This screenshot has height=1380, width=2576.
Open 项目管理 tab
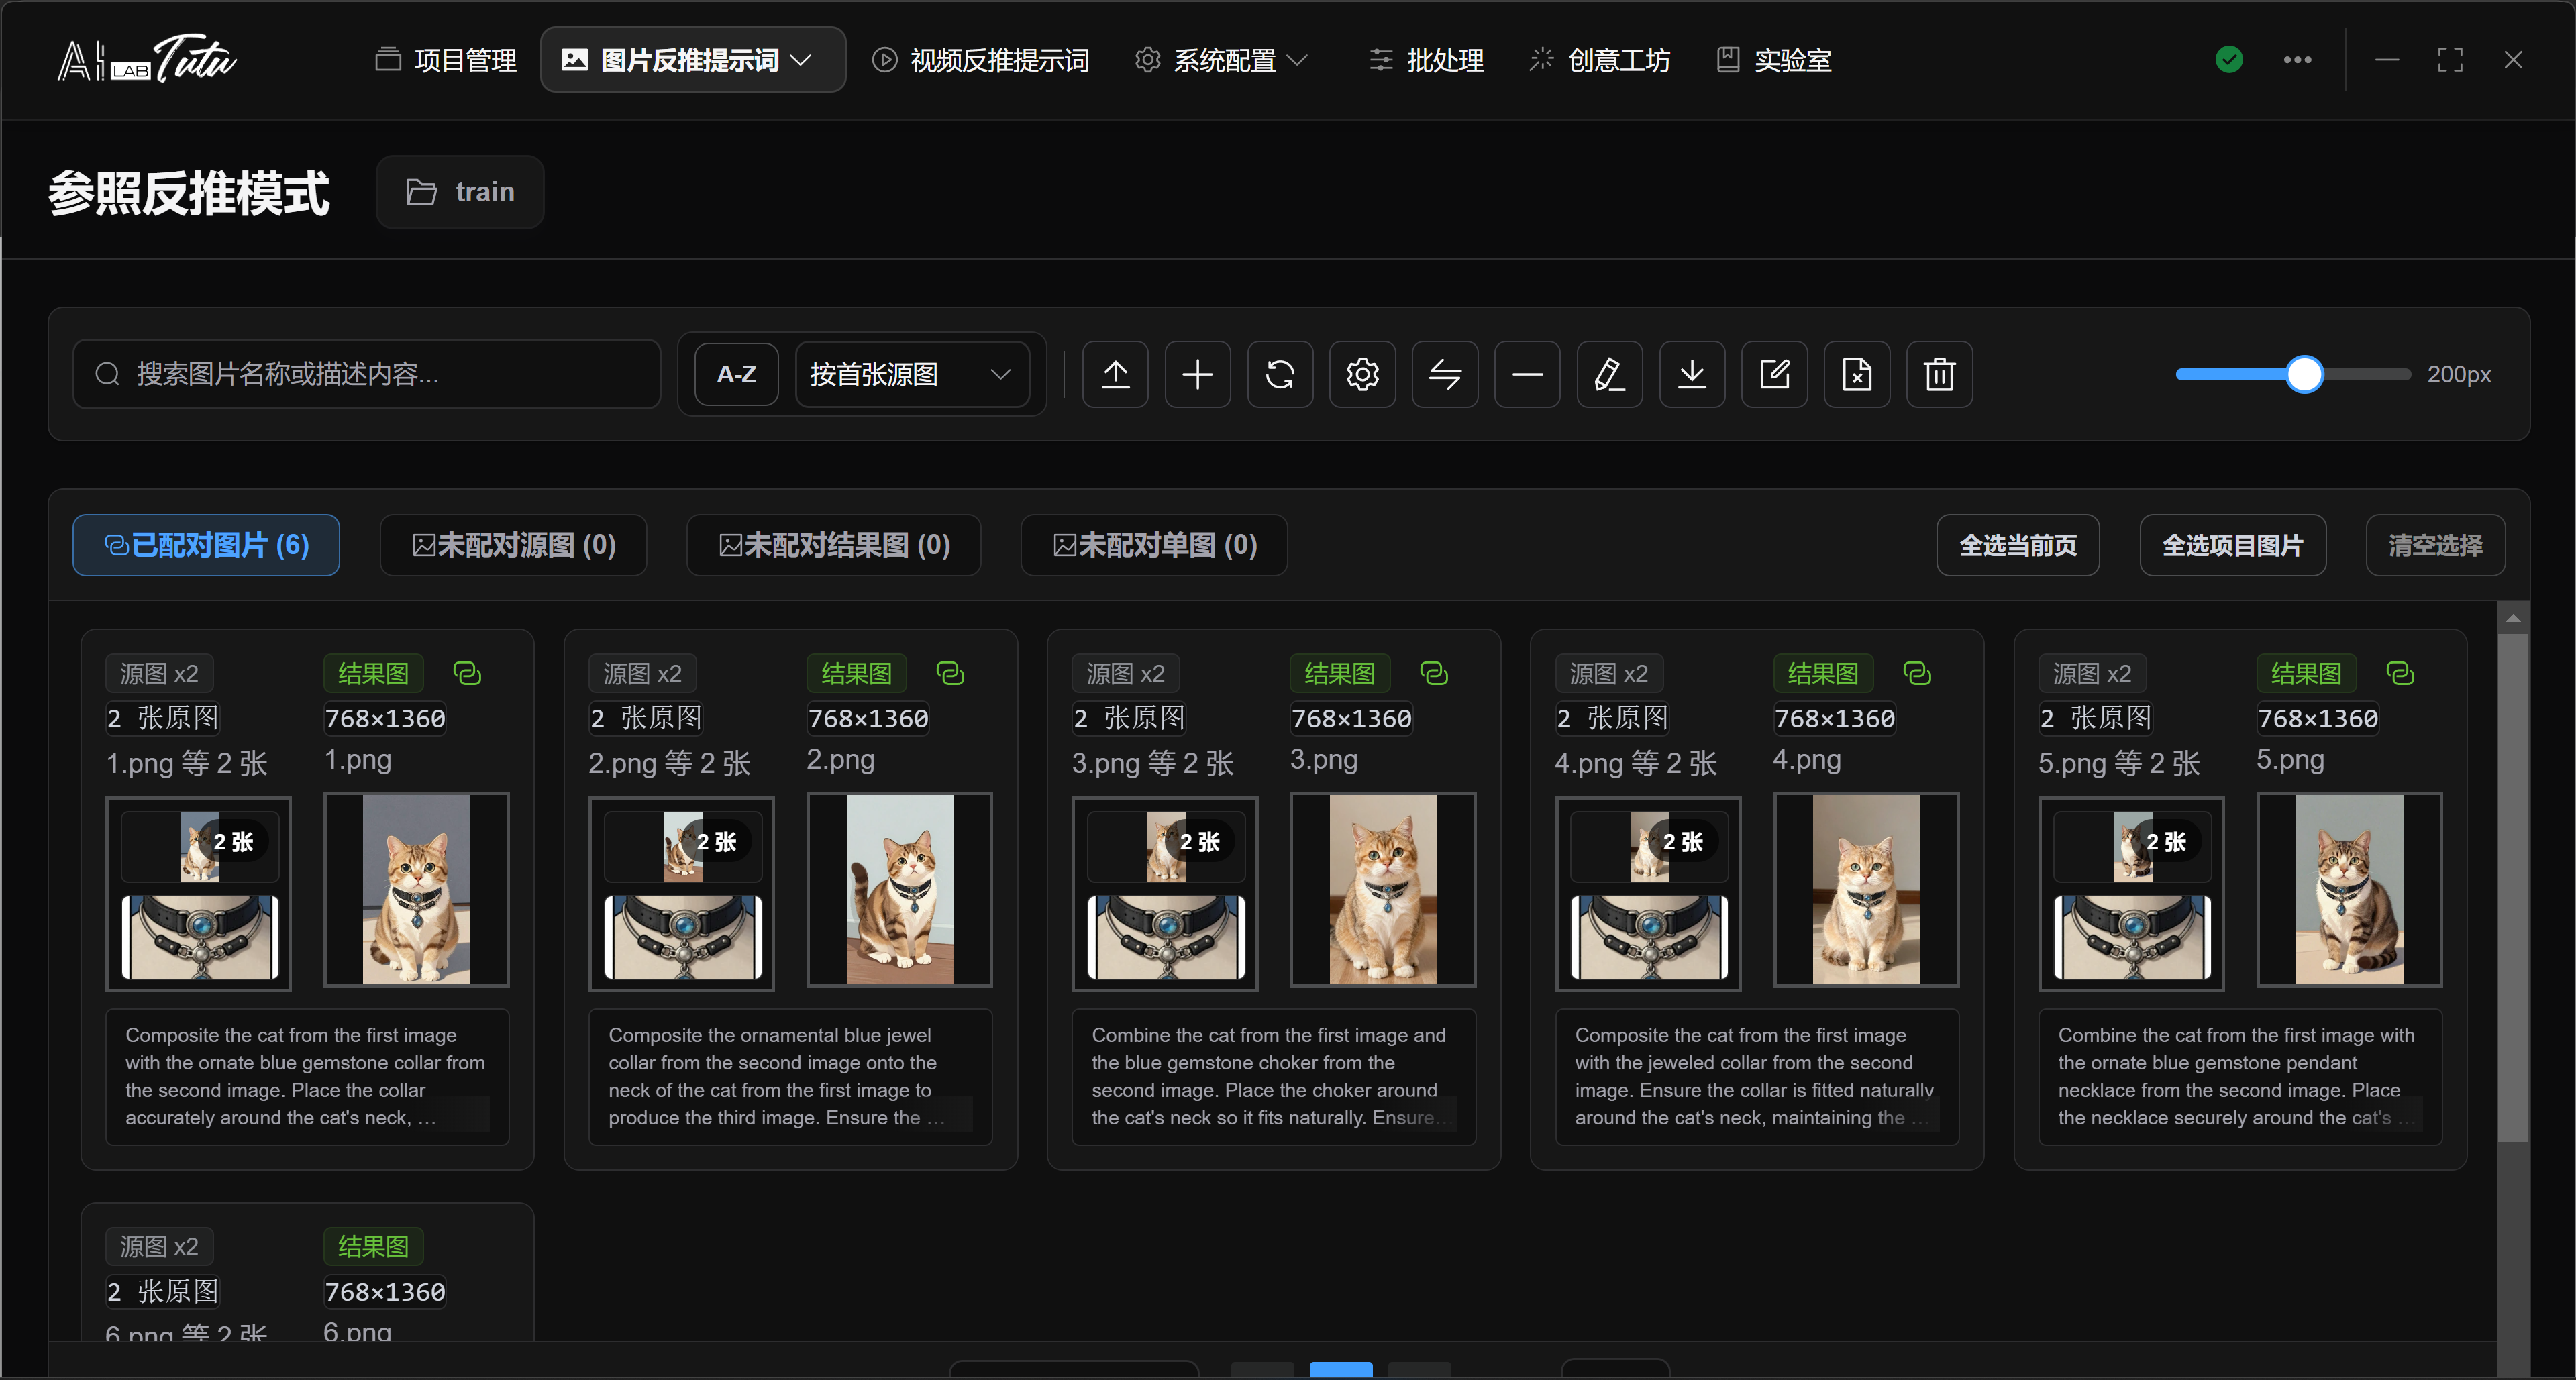click(446, 60)
